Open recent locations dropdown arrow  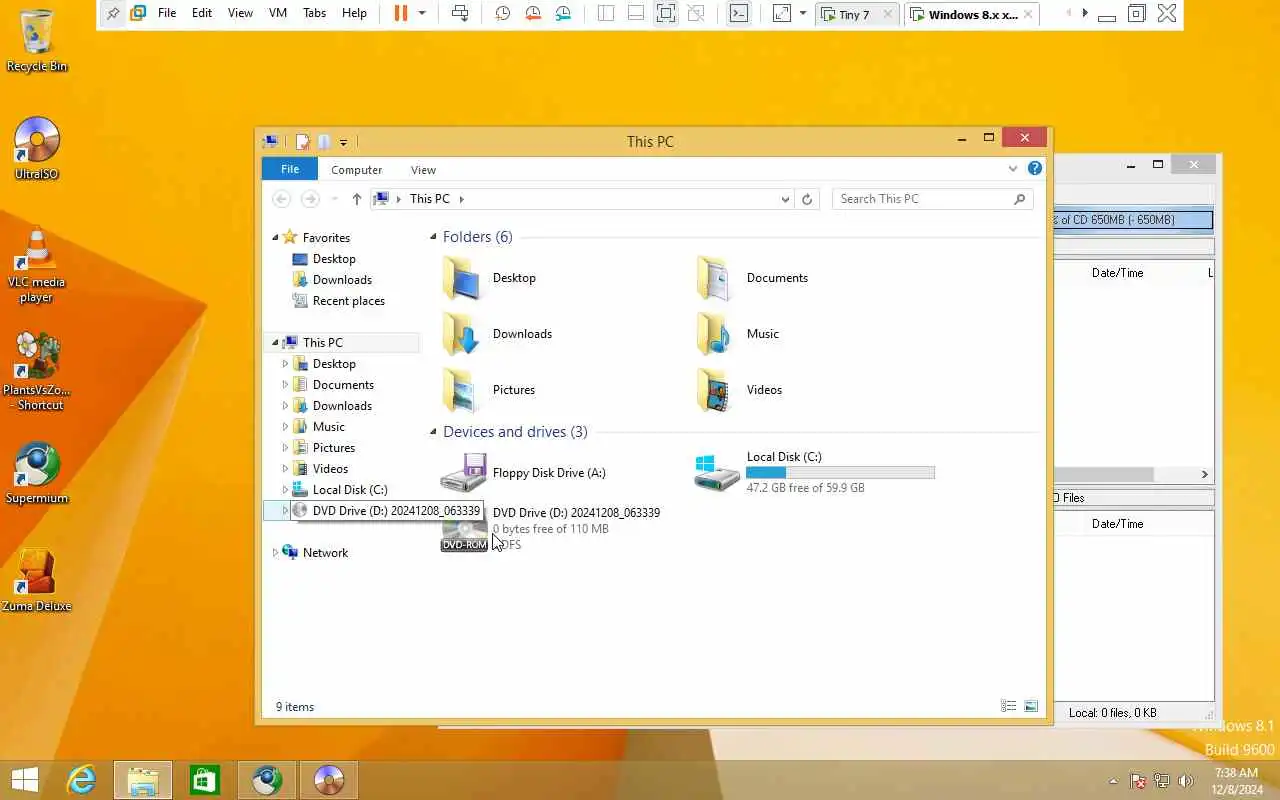coord(334,199)
